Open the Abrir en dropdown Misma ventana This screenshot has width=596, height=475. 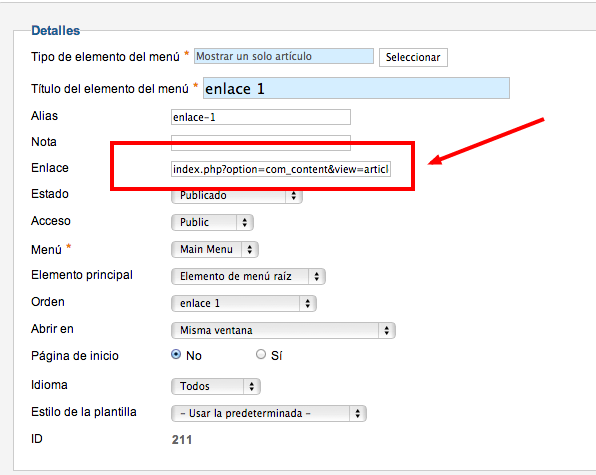click(283, 330)
